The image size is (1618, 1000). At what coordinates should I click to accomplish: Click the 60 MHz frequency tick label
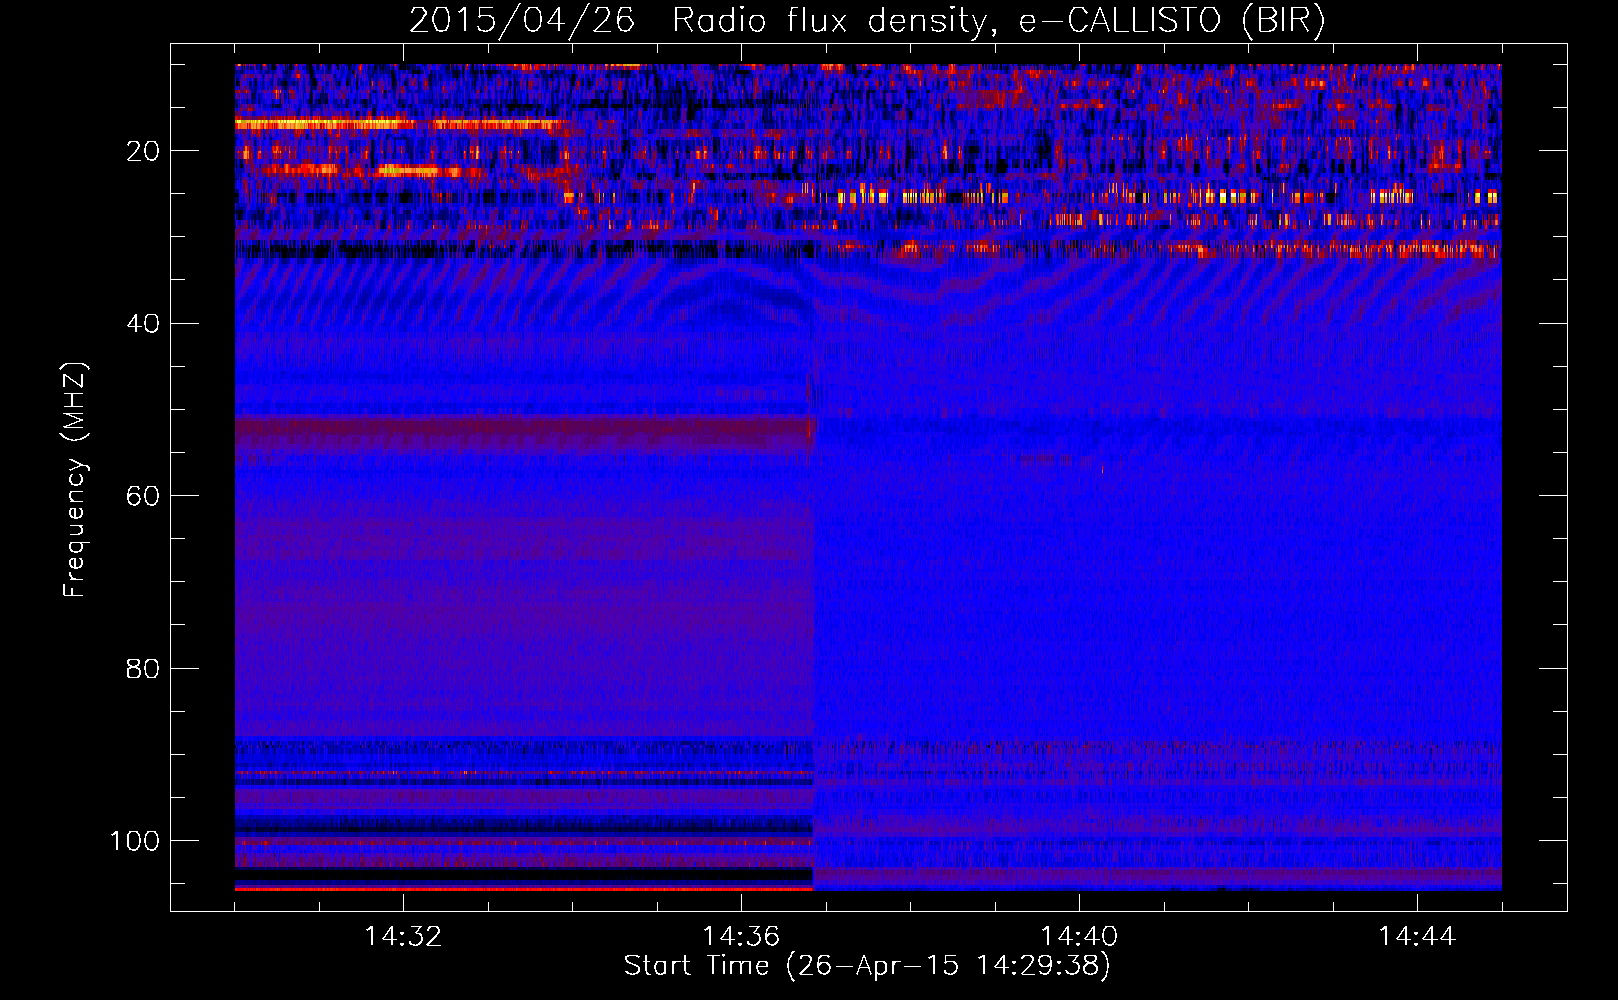point(143,497)
